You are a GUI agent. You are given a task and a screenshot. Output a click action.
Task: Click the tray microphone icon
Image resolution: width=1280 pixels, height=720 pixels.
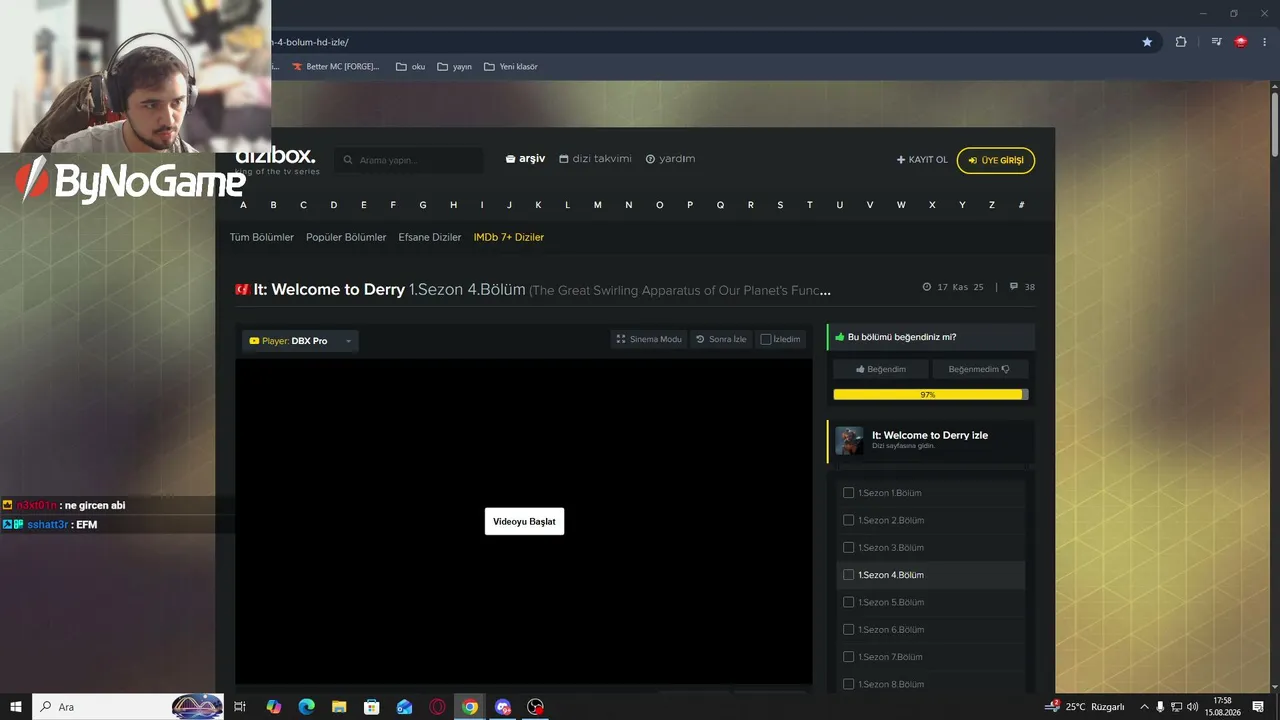[1160, 707]
